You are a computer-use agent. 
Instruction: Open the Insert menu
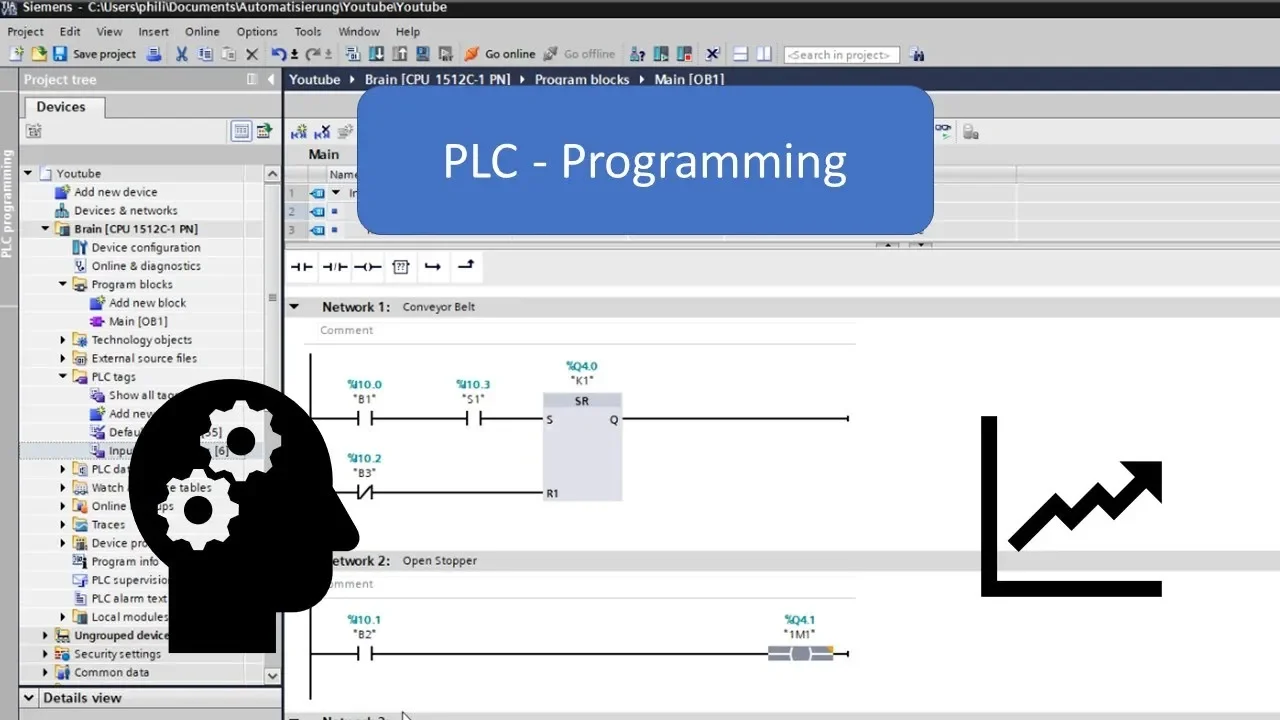(154, 31)
